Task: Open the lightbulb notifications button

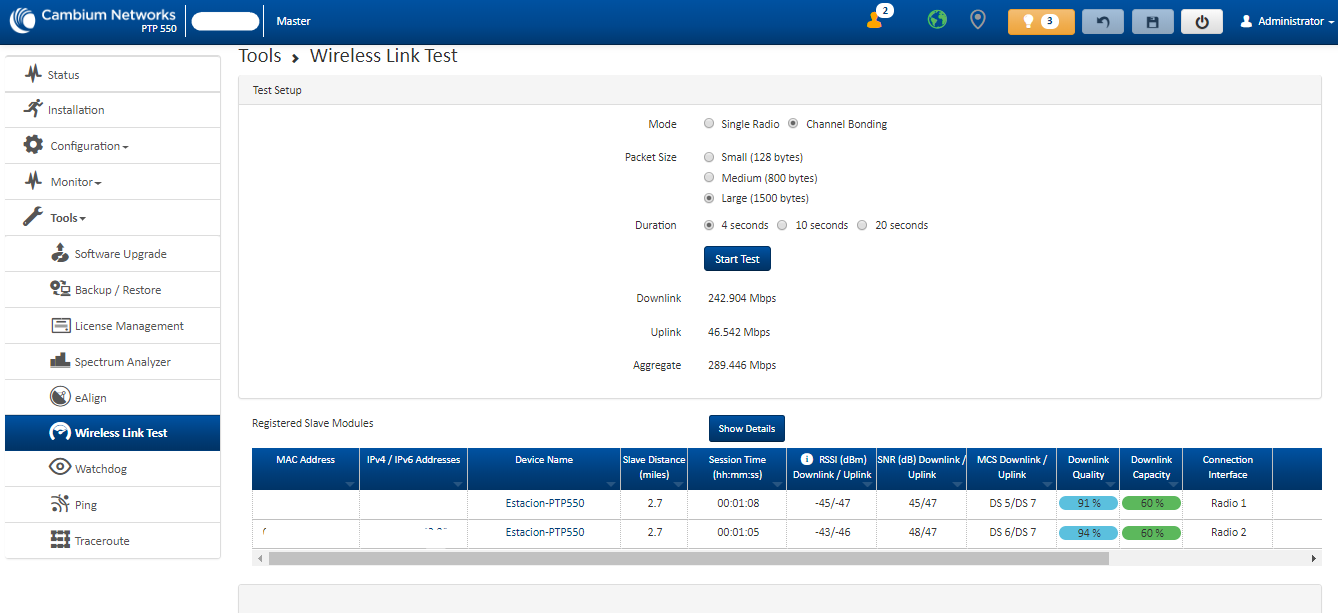Action: click(1041, 21)
